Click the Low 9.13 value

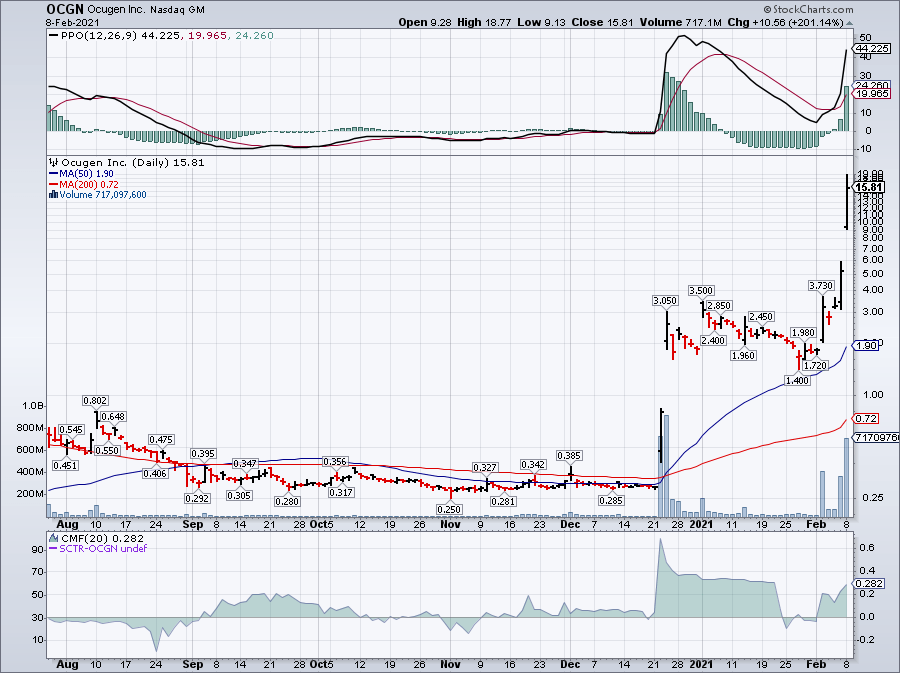tap(541, 22)
